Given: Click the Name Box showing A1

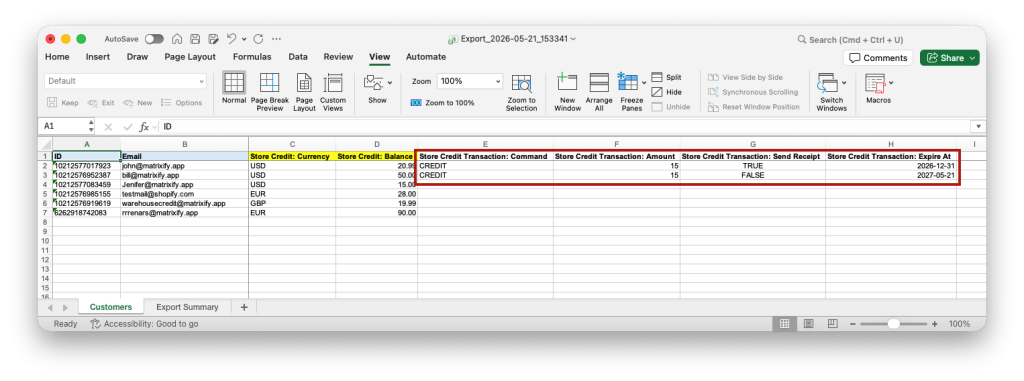Looking at the screenshot, I should pos(63,127).
